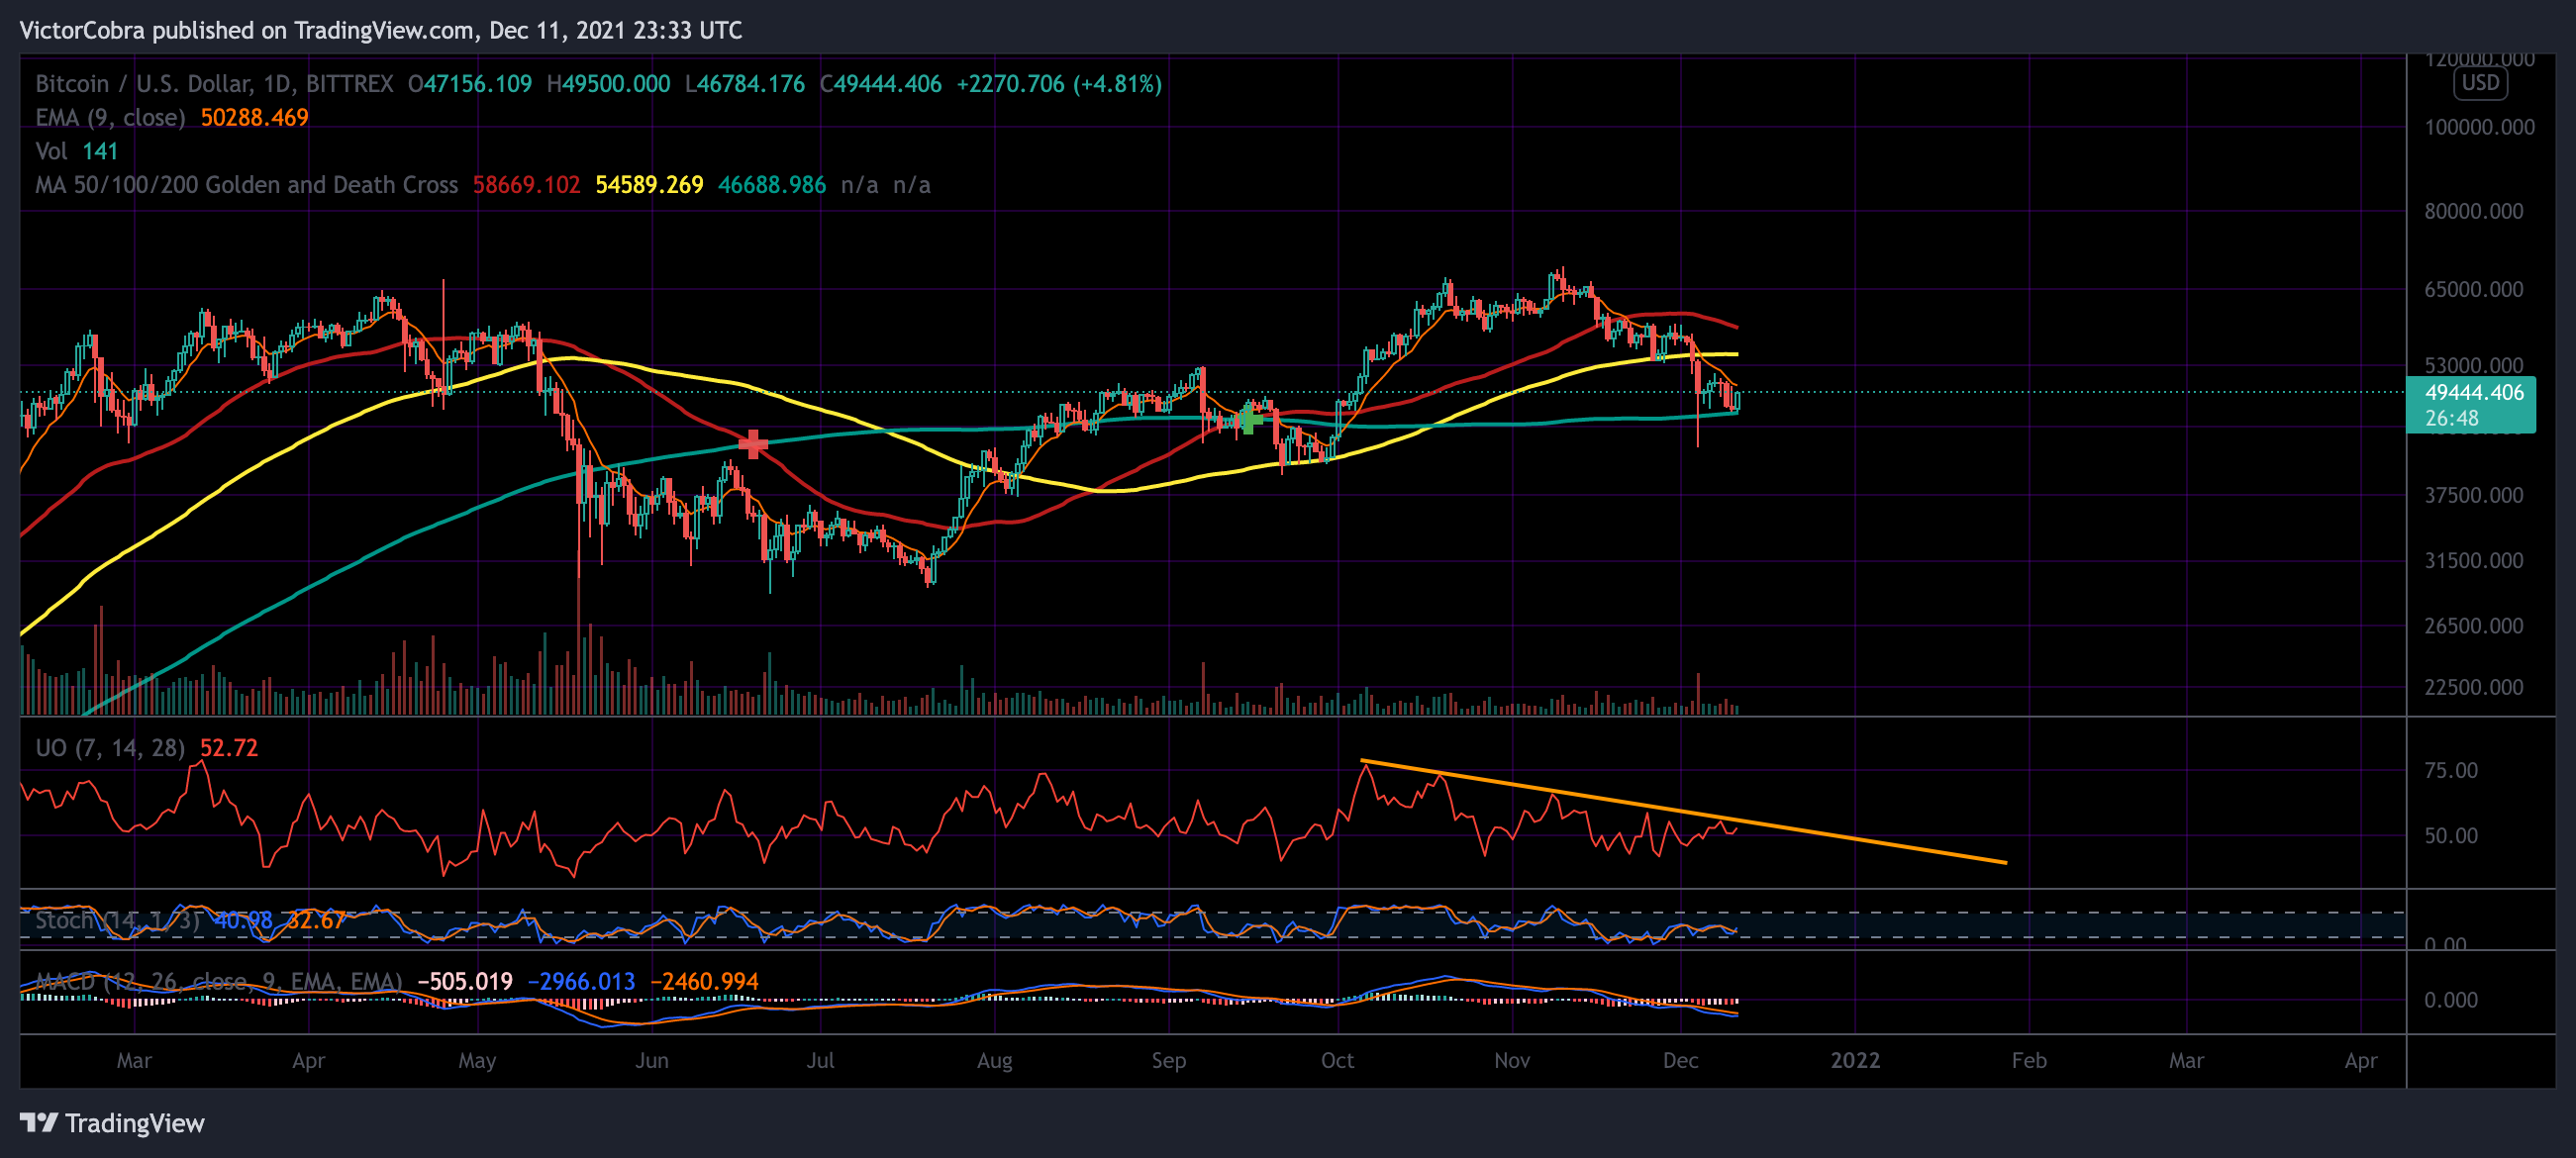The height and width of the screenshot is (1158, 2576).
Task: Click the Dec label on the time axis
Action: pyautogui.click(x=1680, y=1060)
